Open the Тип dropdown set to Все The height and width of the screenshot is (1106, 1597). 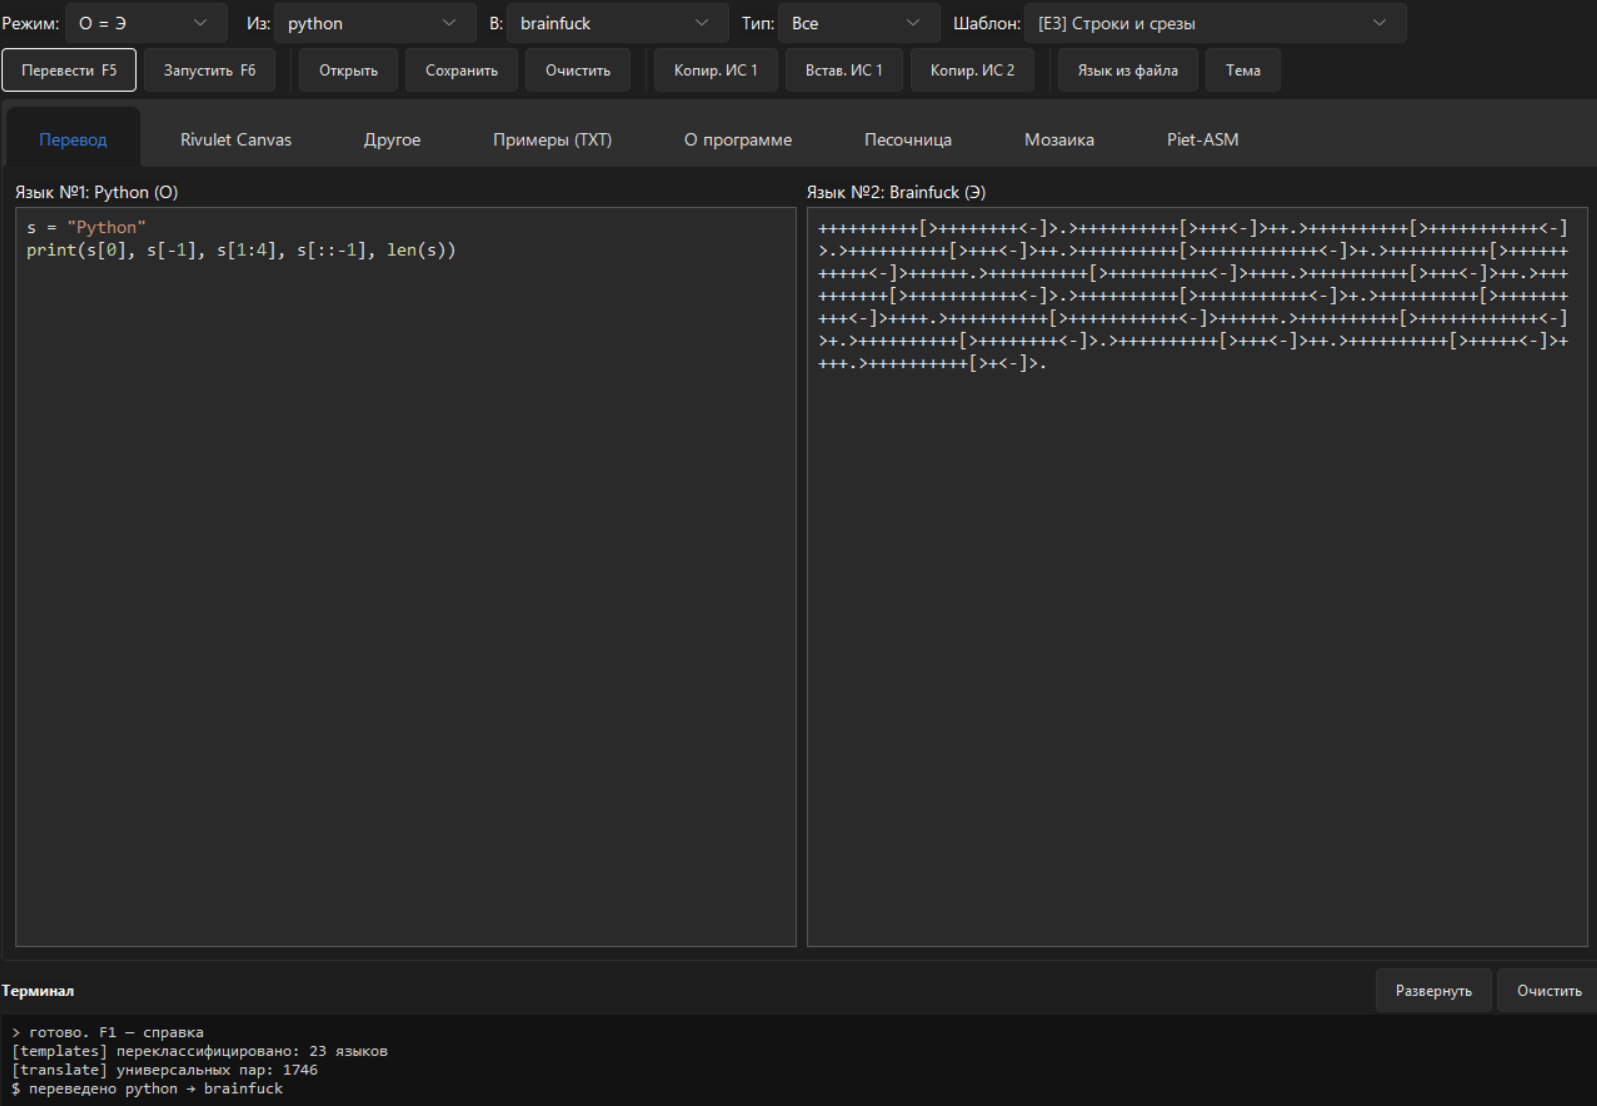point(858,23)
